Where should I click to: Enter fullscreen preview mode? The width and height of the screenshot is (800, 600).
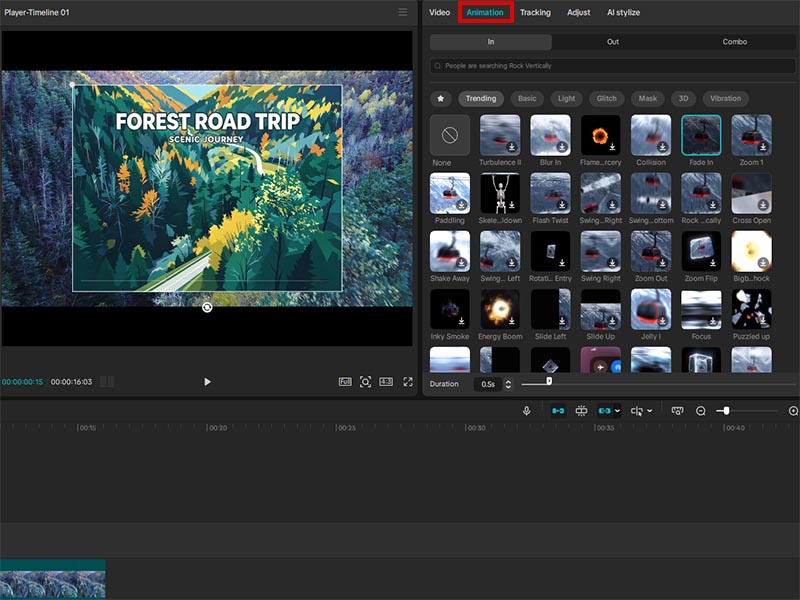tap(408, 382)
